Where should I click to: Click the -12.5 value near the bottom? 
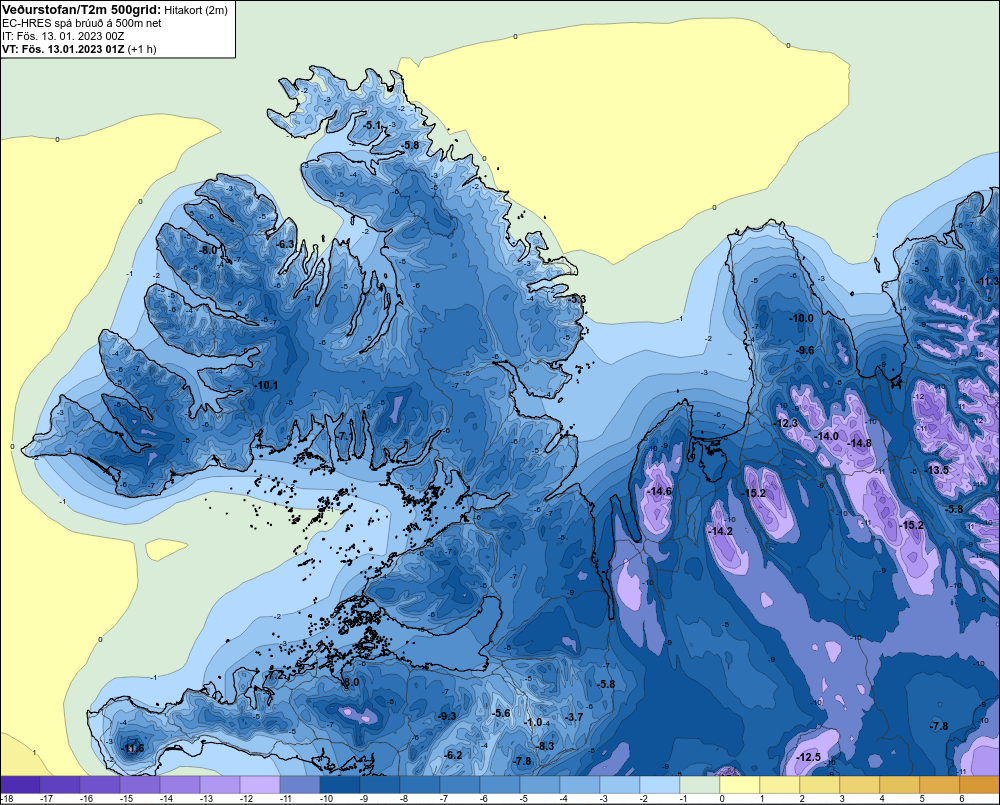coord(809,757)
